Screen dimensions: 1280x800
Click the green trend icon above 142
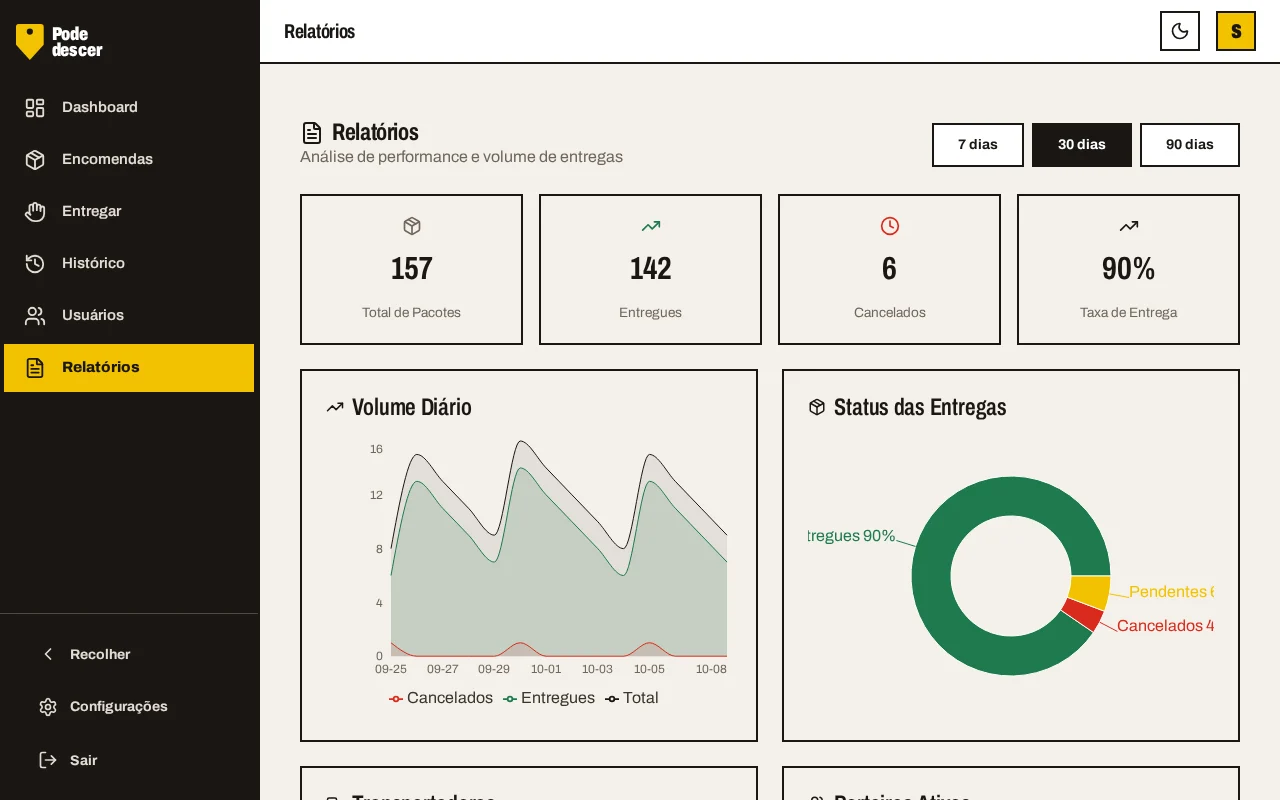(x=651, y=226)
